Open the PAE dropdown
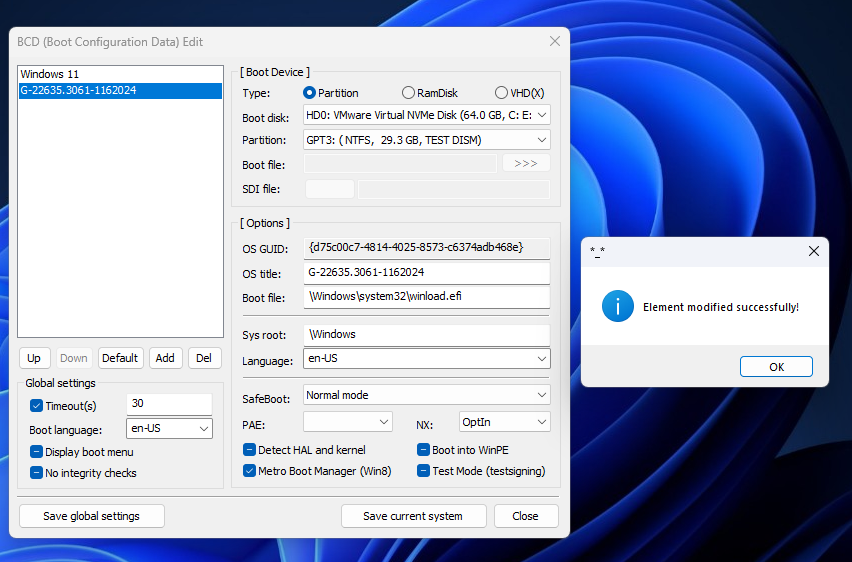The image size is (852, 562). click(x=348, y=422)
